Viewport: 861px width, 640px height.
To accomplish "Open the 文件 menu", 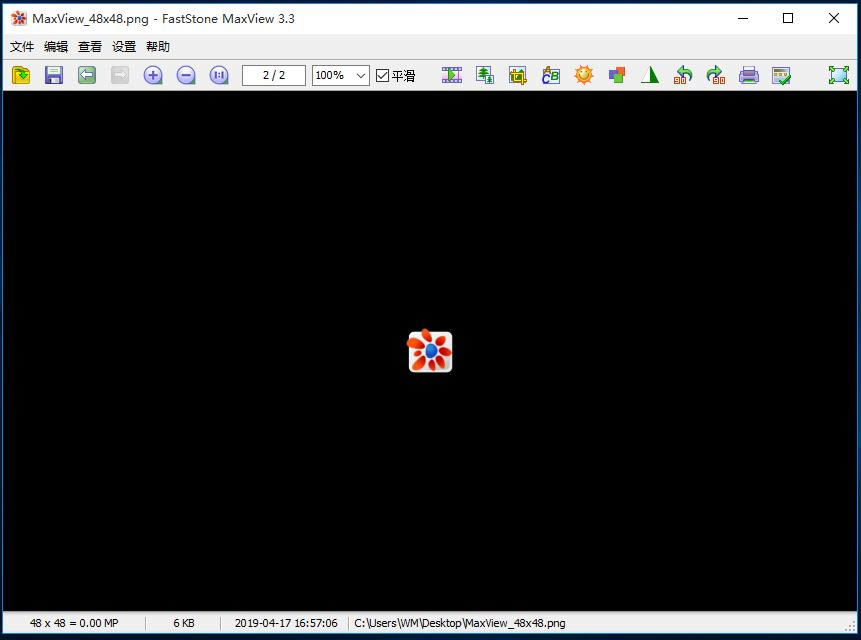I will point(22,47).
